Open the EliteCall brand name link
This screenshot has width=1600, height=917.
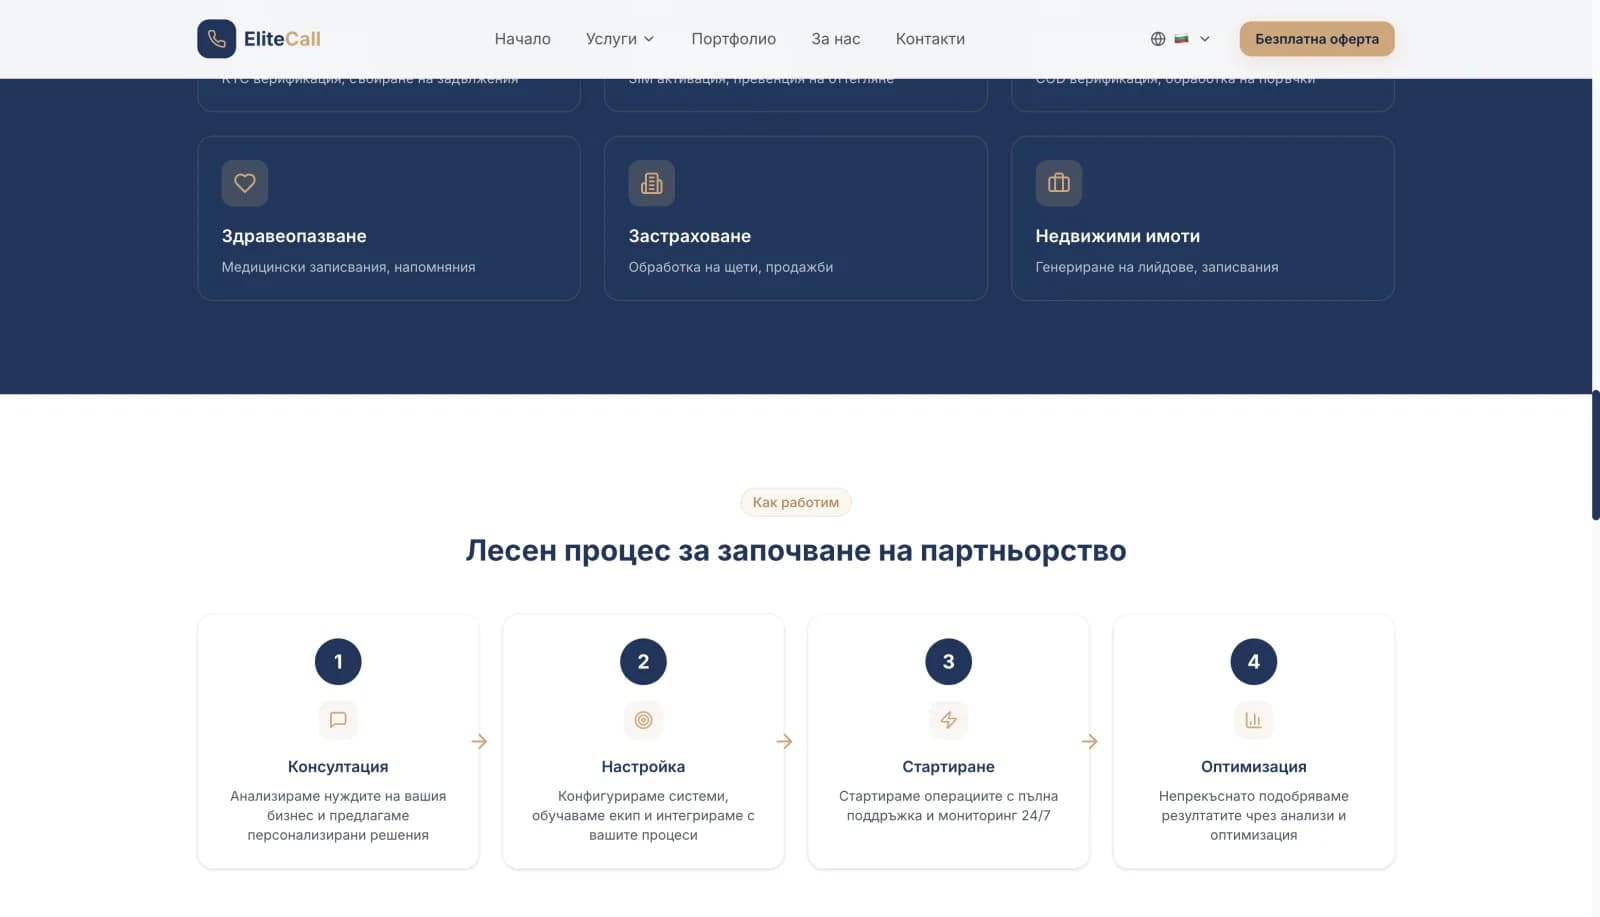pos(282,39)
